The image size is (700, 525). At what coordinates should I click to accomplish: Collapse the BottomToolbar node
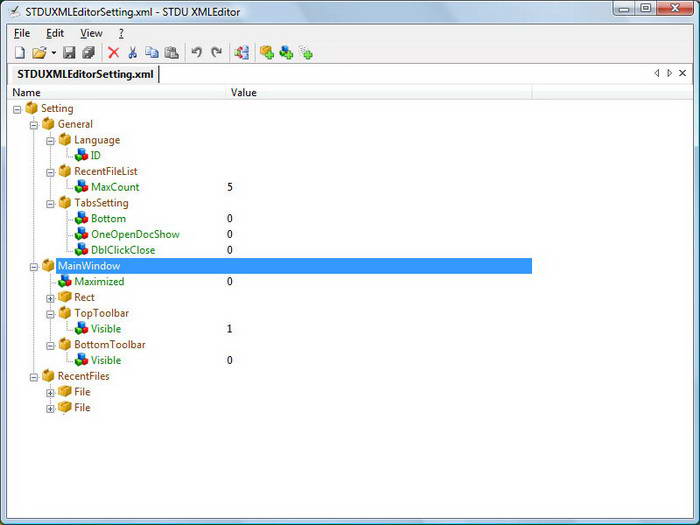coord(50,346)
